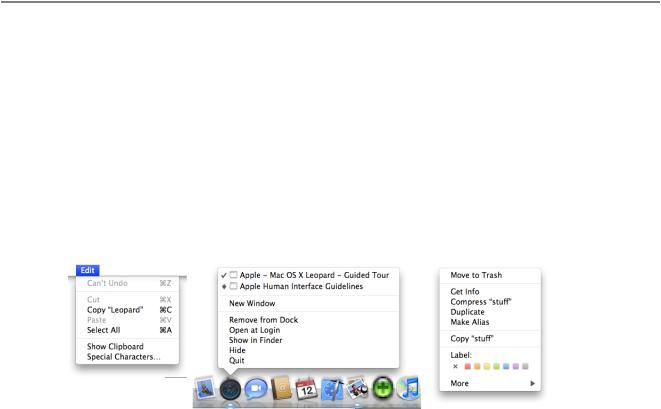Open the brown Address Book Dock icon
Image resolution: width=661 pixels, height=409 pixels.
pyautogui.click(x=281, y=388)
